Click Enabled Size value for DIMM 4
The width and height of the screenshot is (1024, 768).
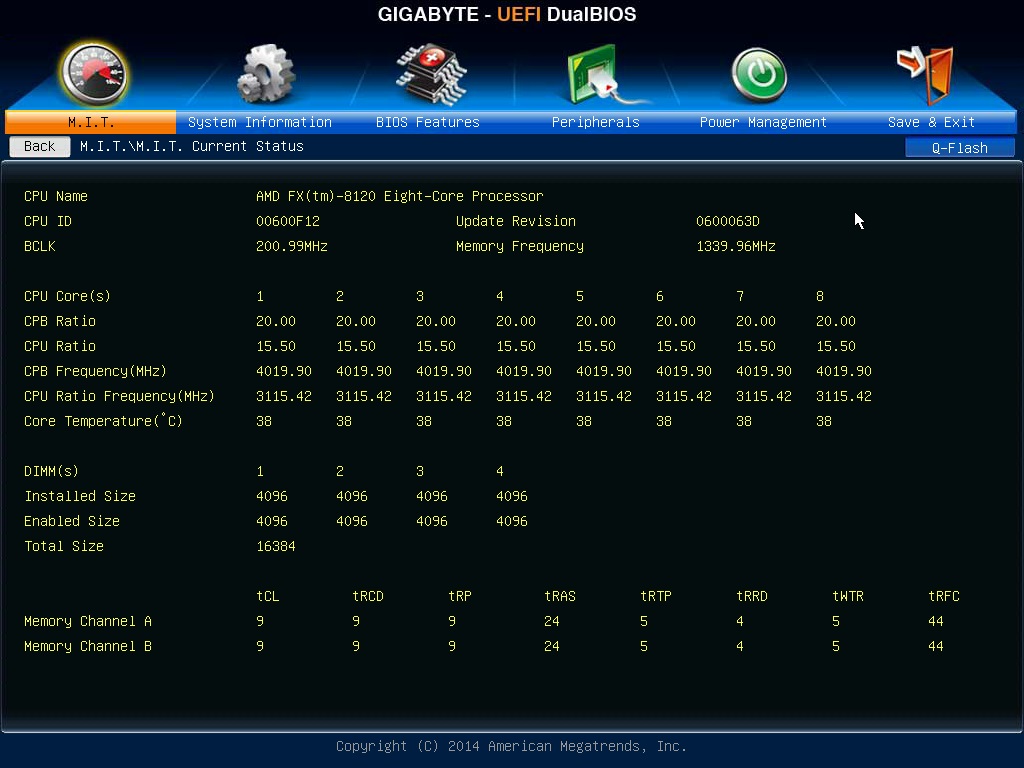pos(511,521)
